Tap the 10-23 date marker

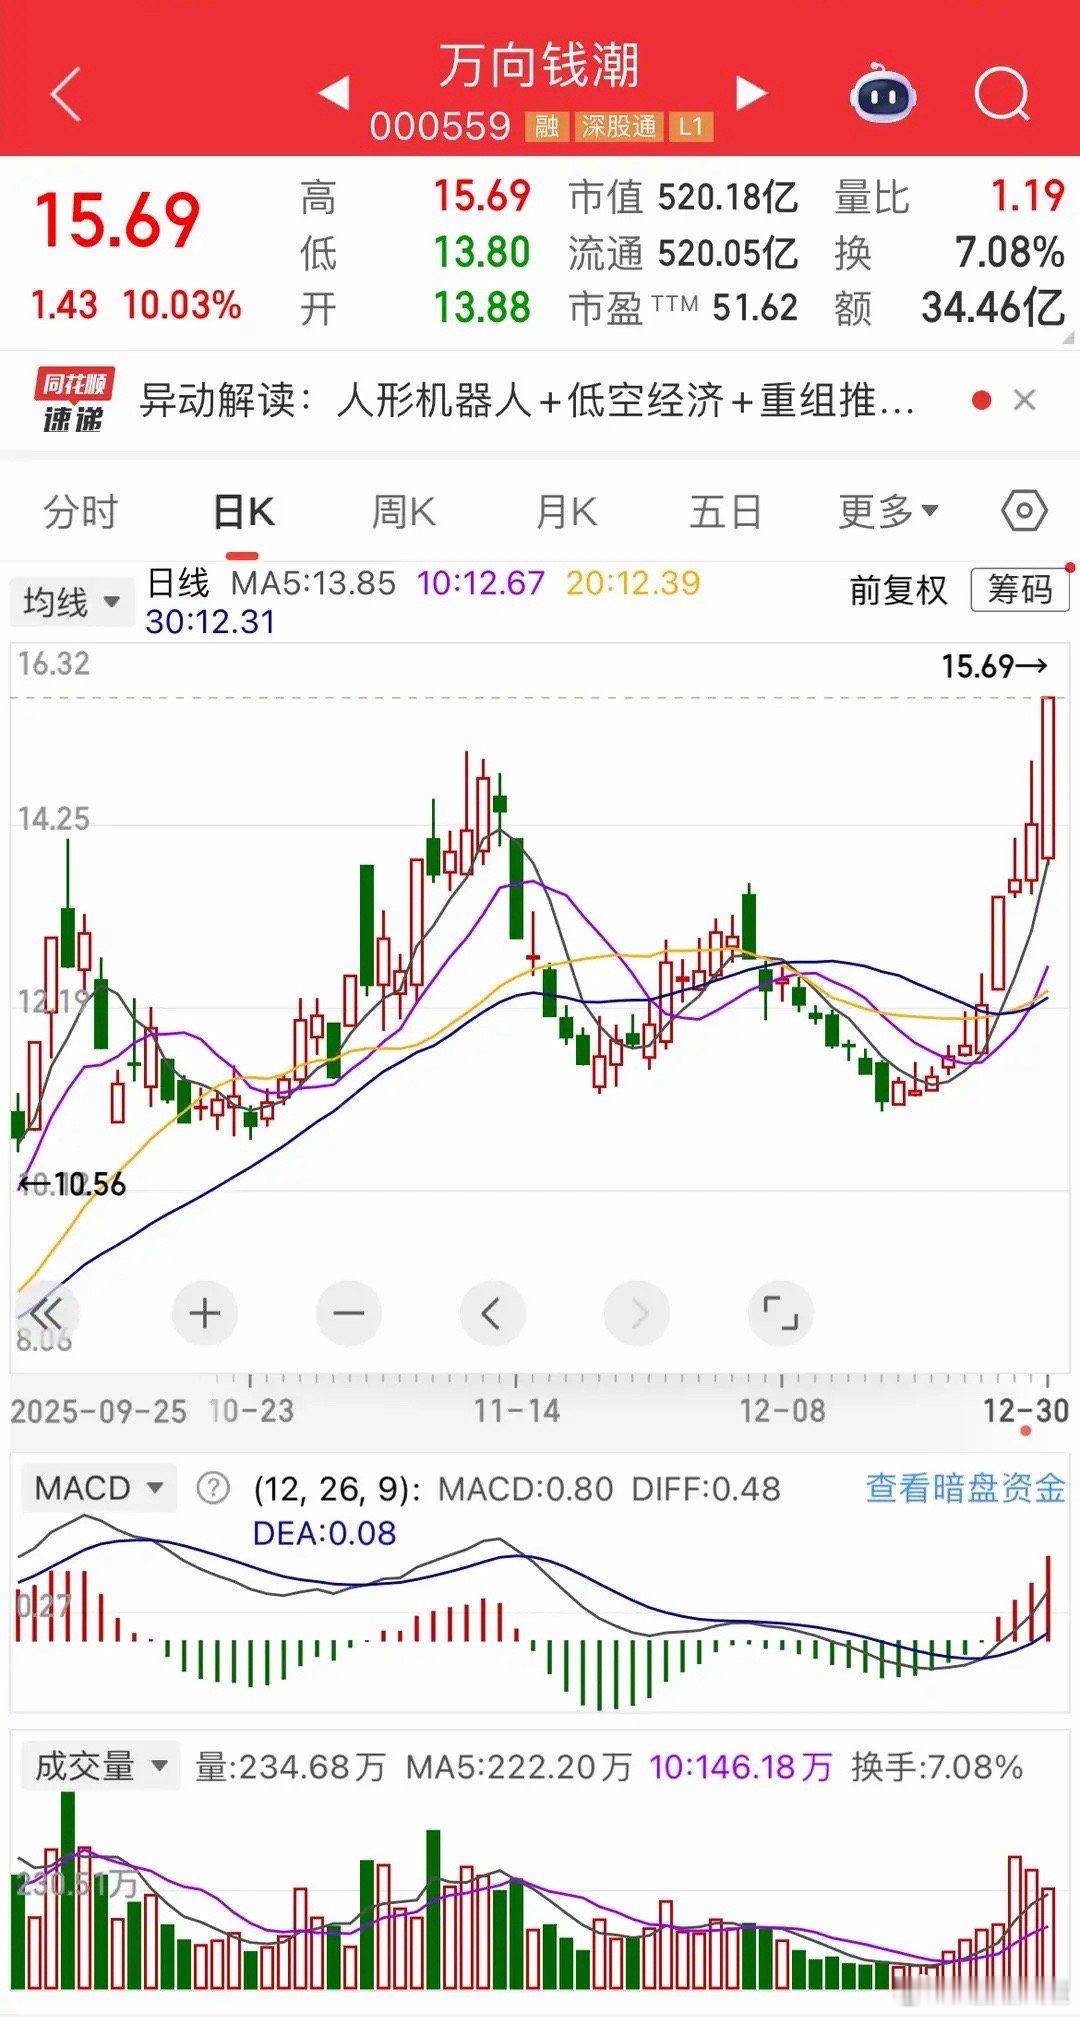(251, 1411)
